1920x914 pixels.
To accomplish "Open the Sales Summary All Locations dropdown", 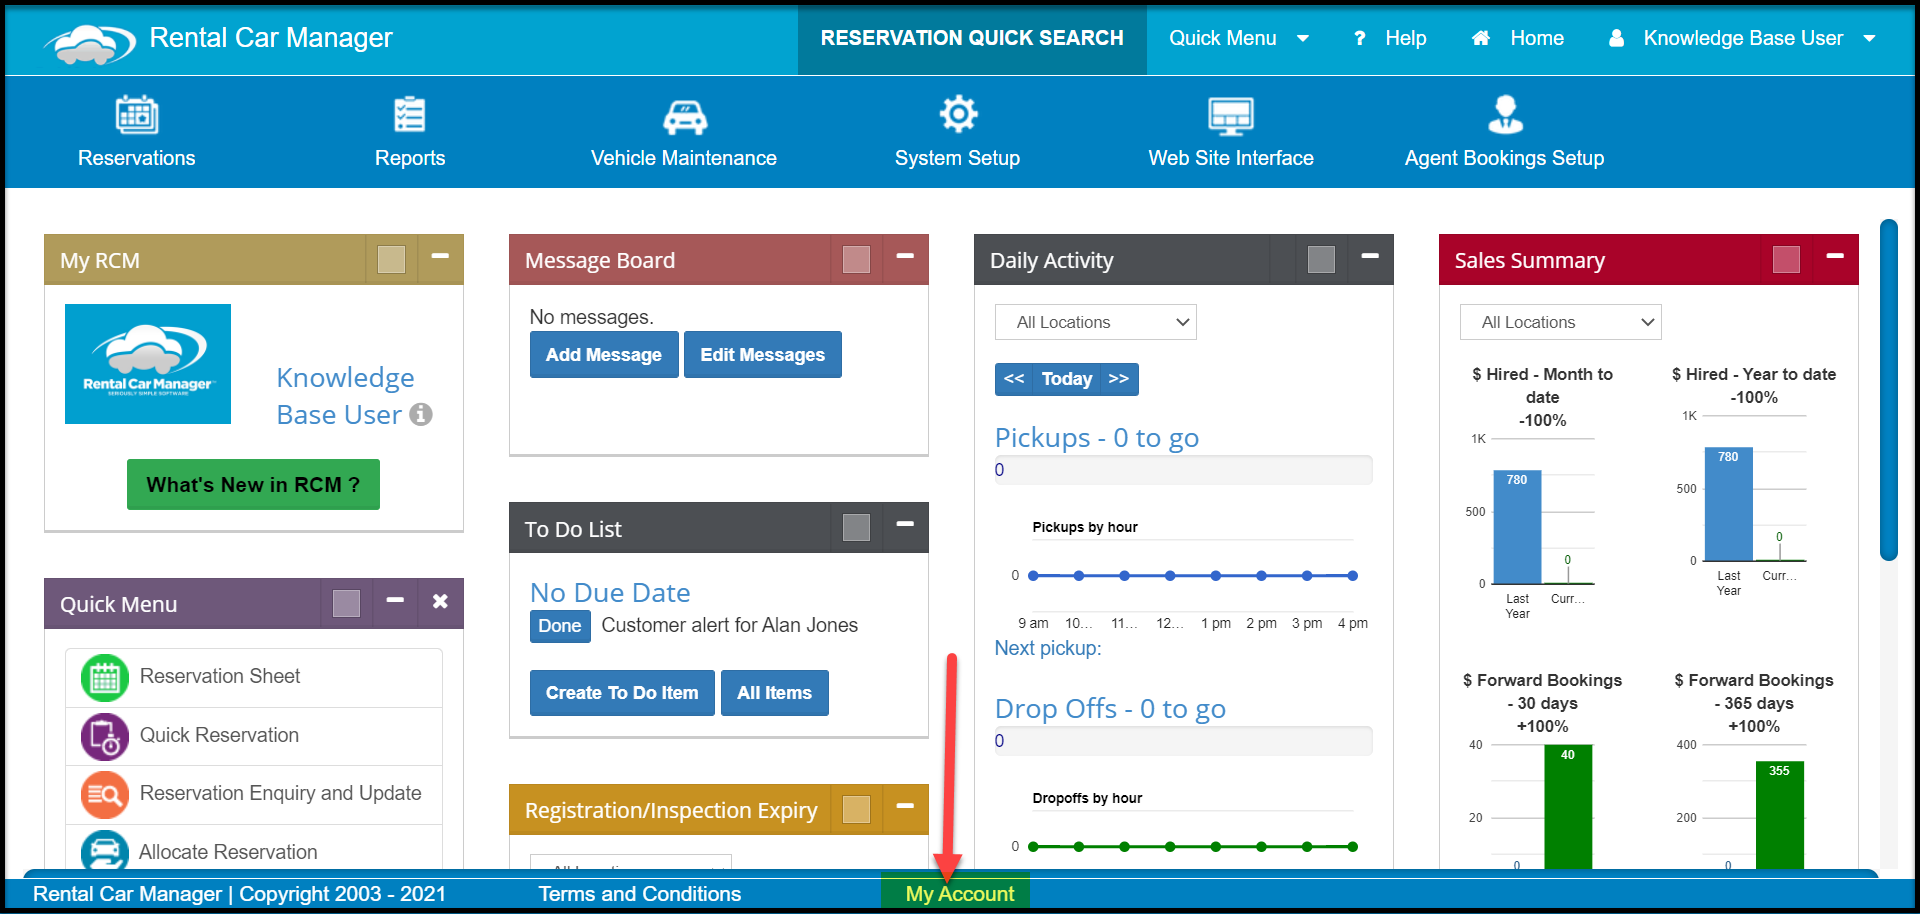I will coord(1561,322).
